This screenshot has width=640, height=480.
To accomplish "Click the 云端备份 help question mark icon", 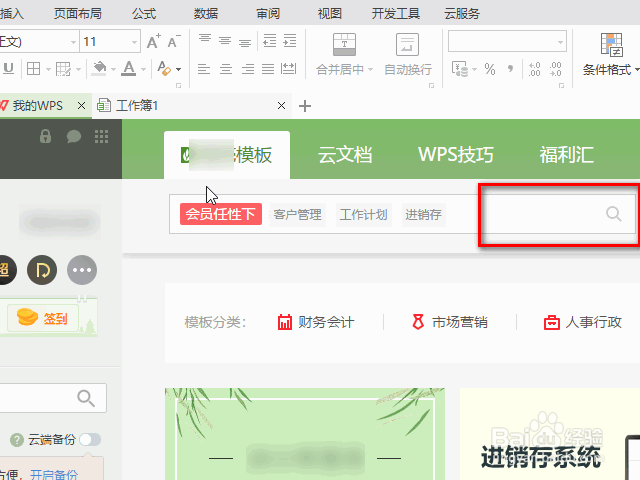I will 17,440.
